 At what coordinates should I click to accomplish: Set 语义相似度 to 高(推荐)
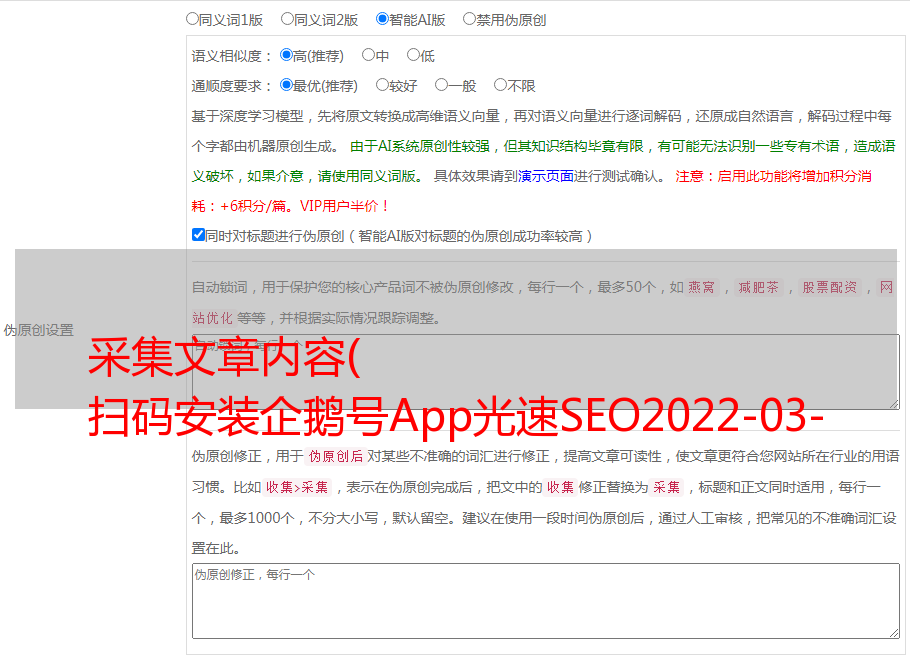click(286, 55)
